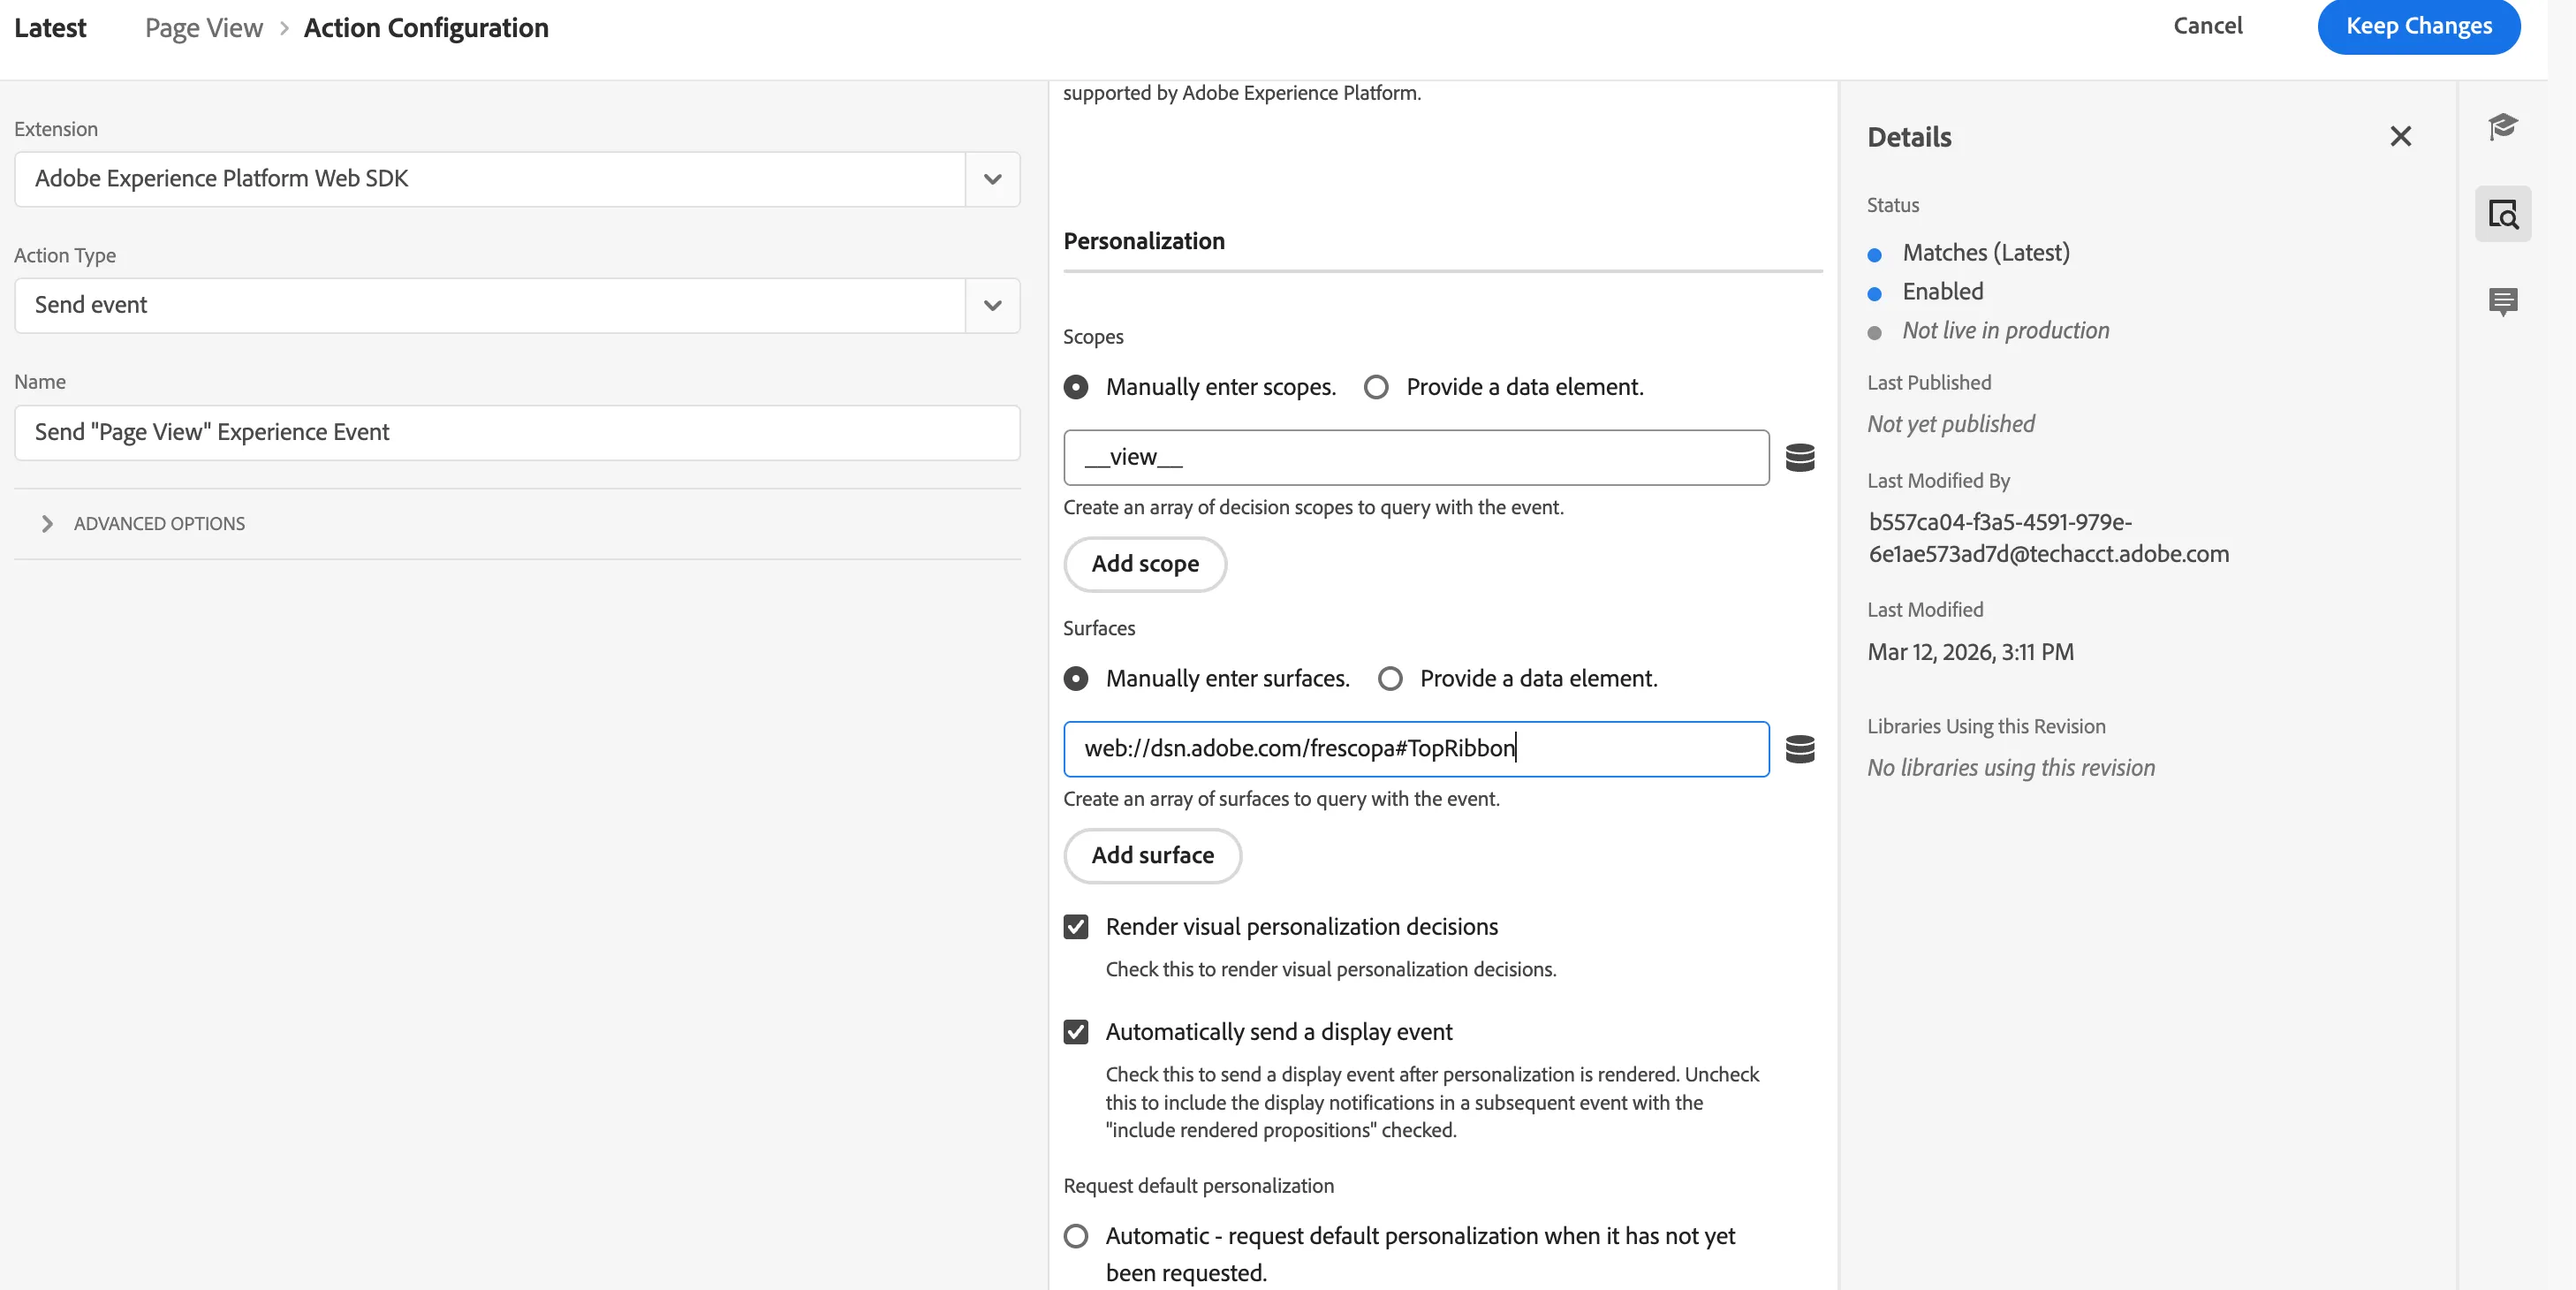Click the __view__ scope input field
The height and width of the screenshot is (1290, 2576).
click(x=1416, y=457)
